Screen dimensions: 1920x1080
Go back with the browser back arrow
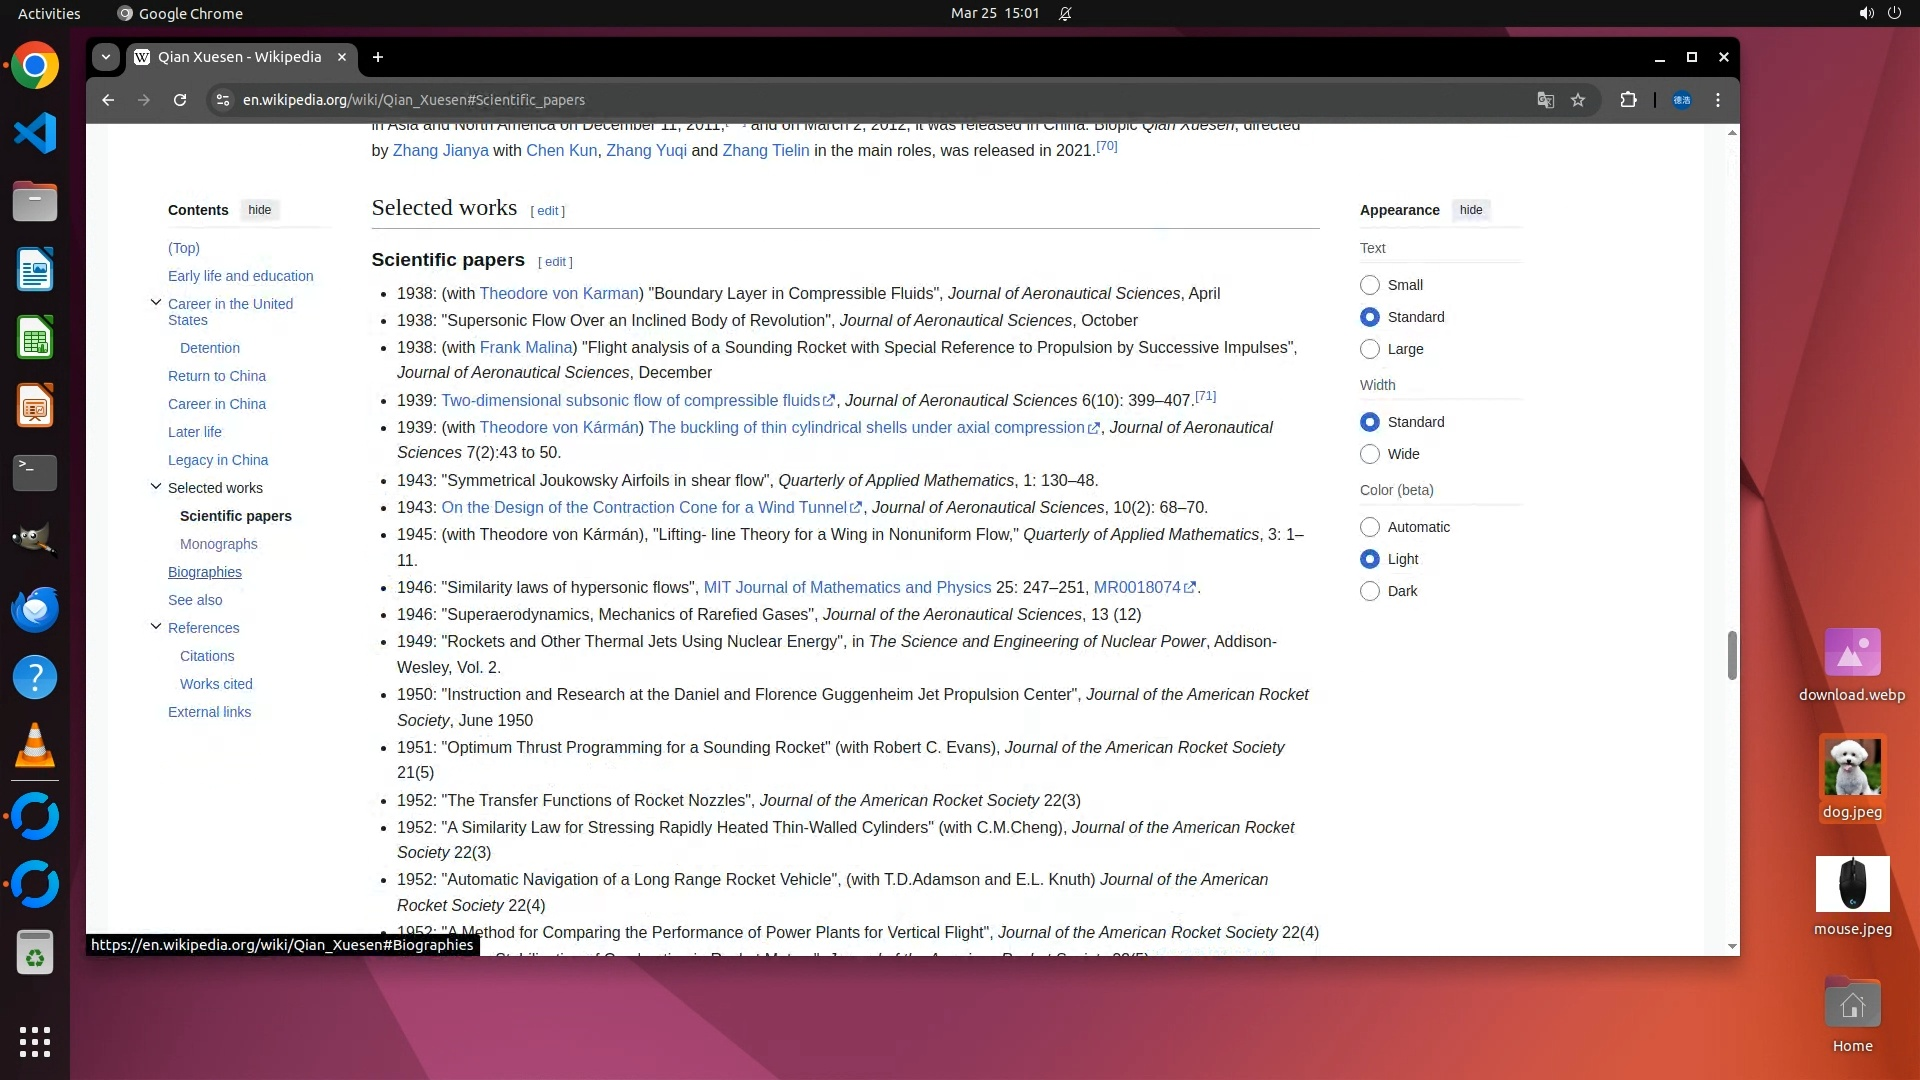click(x=108, y=100)
